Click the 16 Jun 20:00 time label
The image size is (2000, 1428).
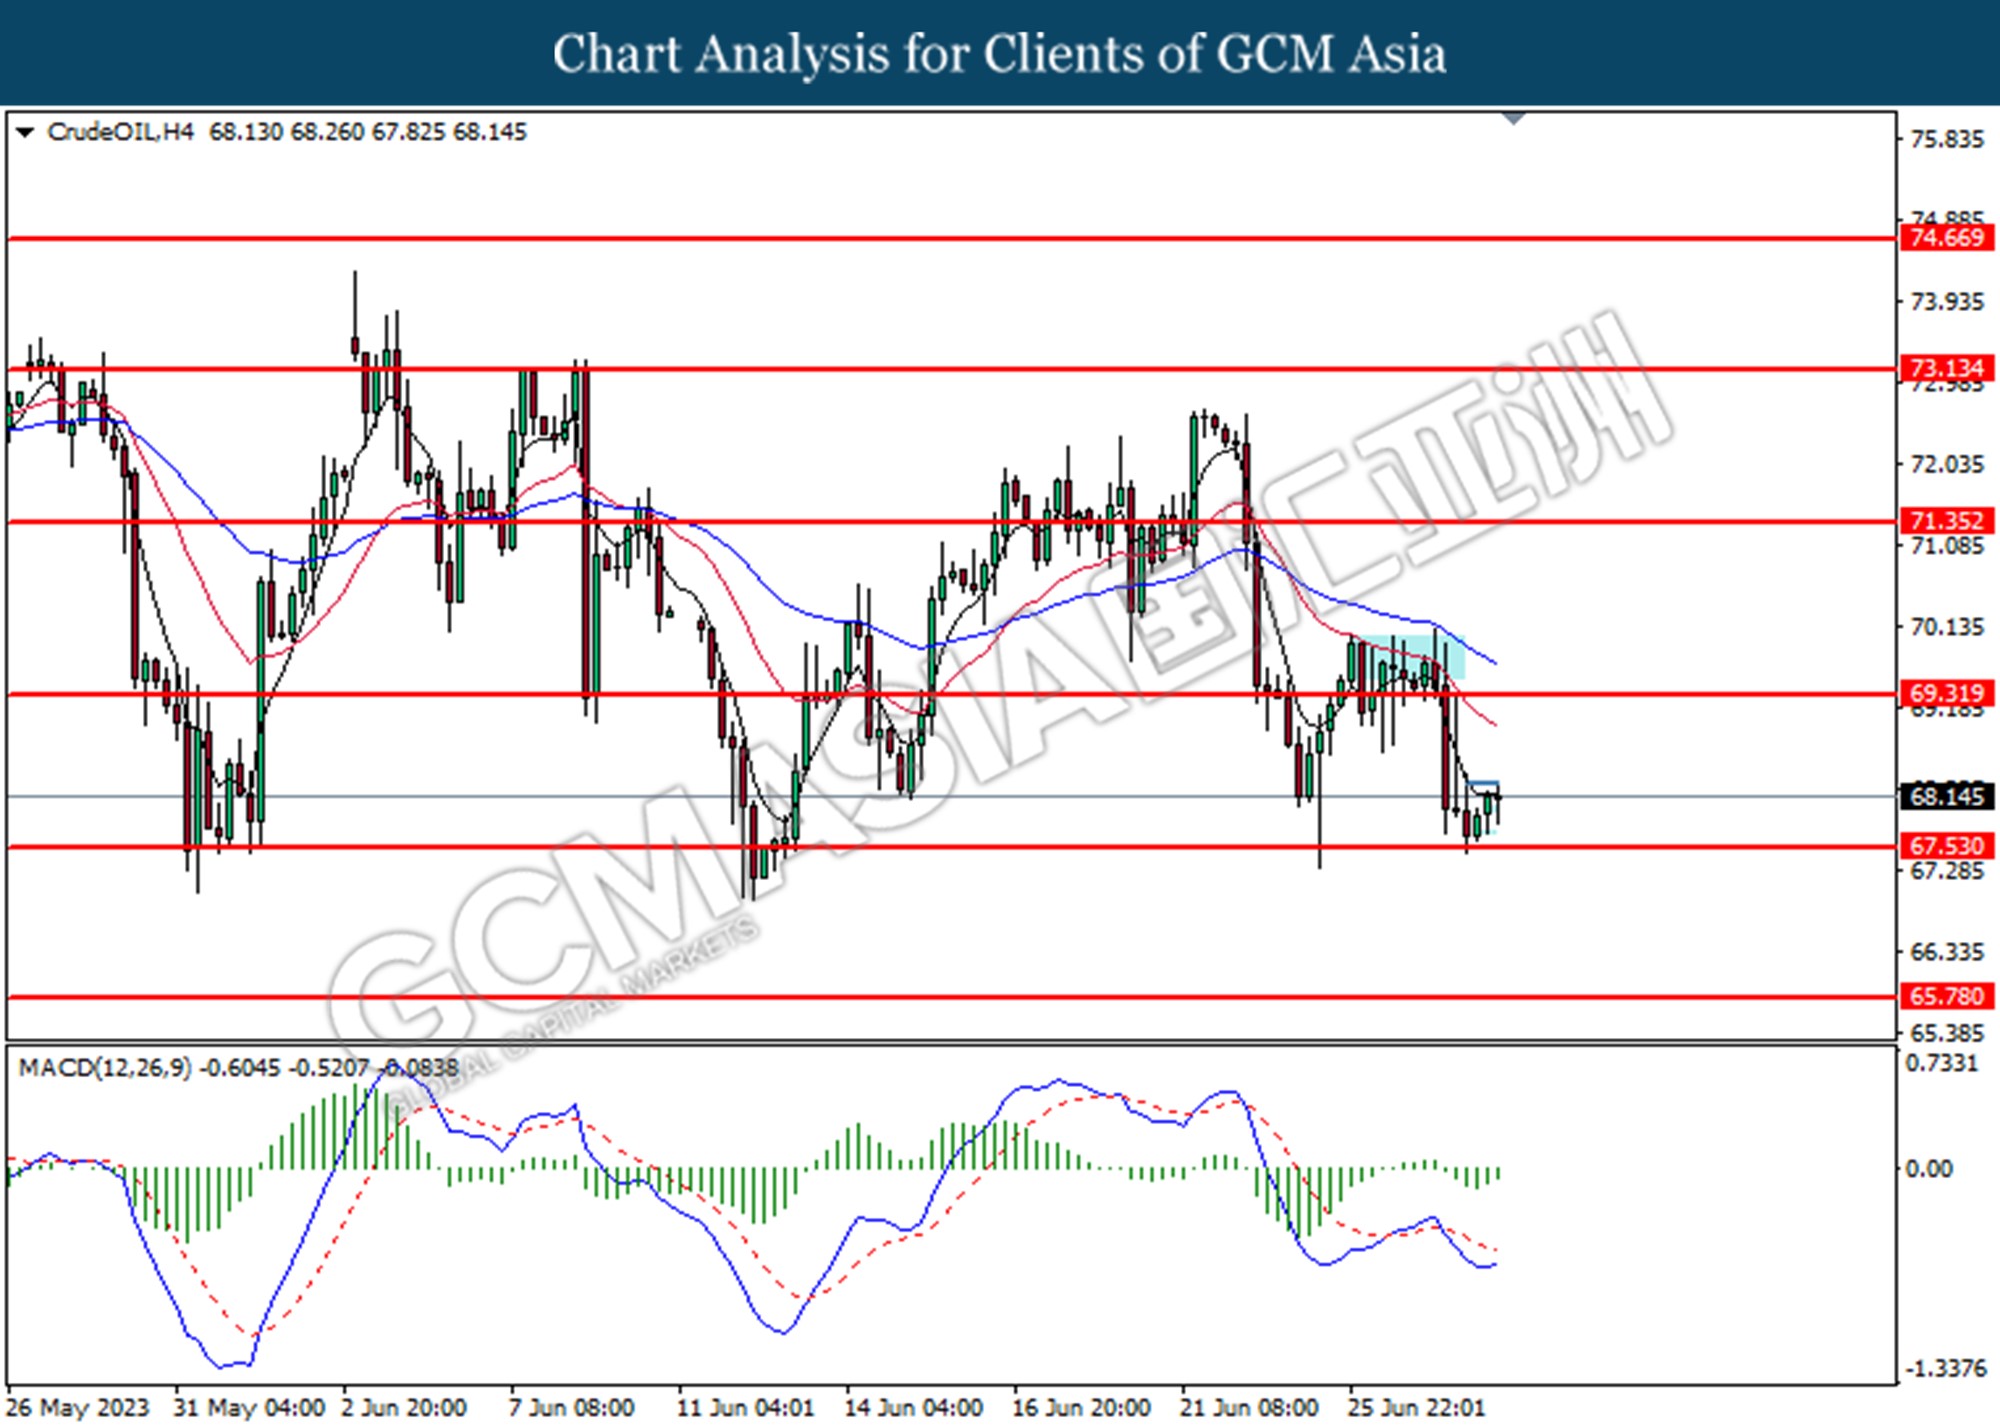[x=1081, y=1408]
